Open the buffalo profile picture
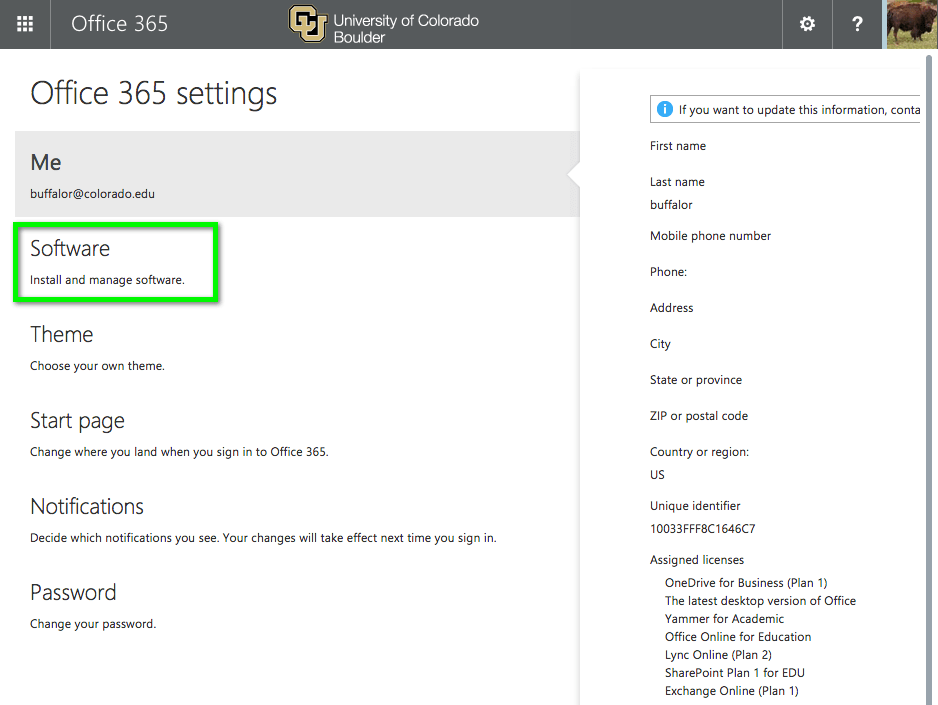This screenshot has width=938, height=705. click(x=912, y=24)
